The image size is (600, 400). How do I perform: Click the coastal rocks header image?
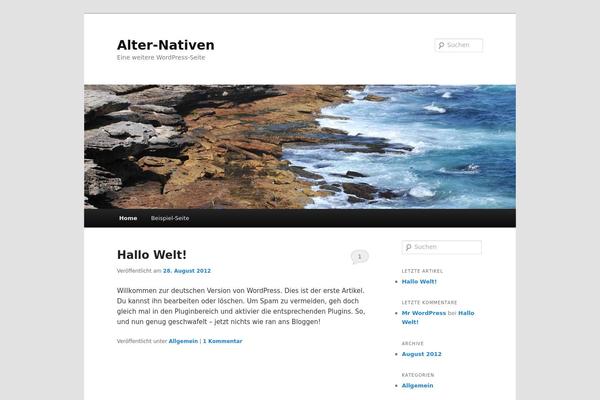[300, 147]
